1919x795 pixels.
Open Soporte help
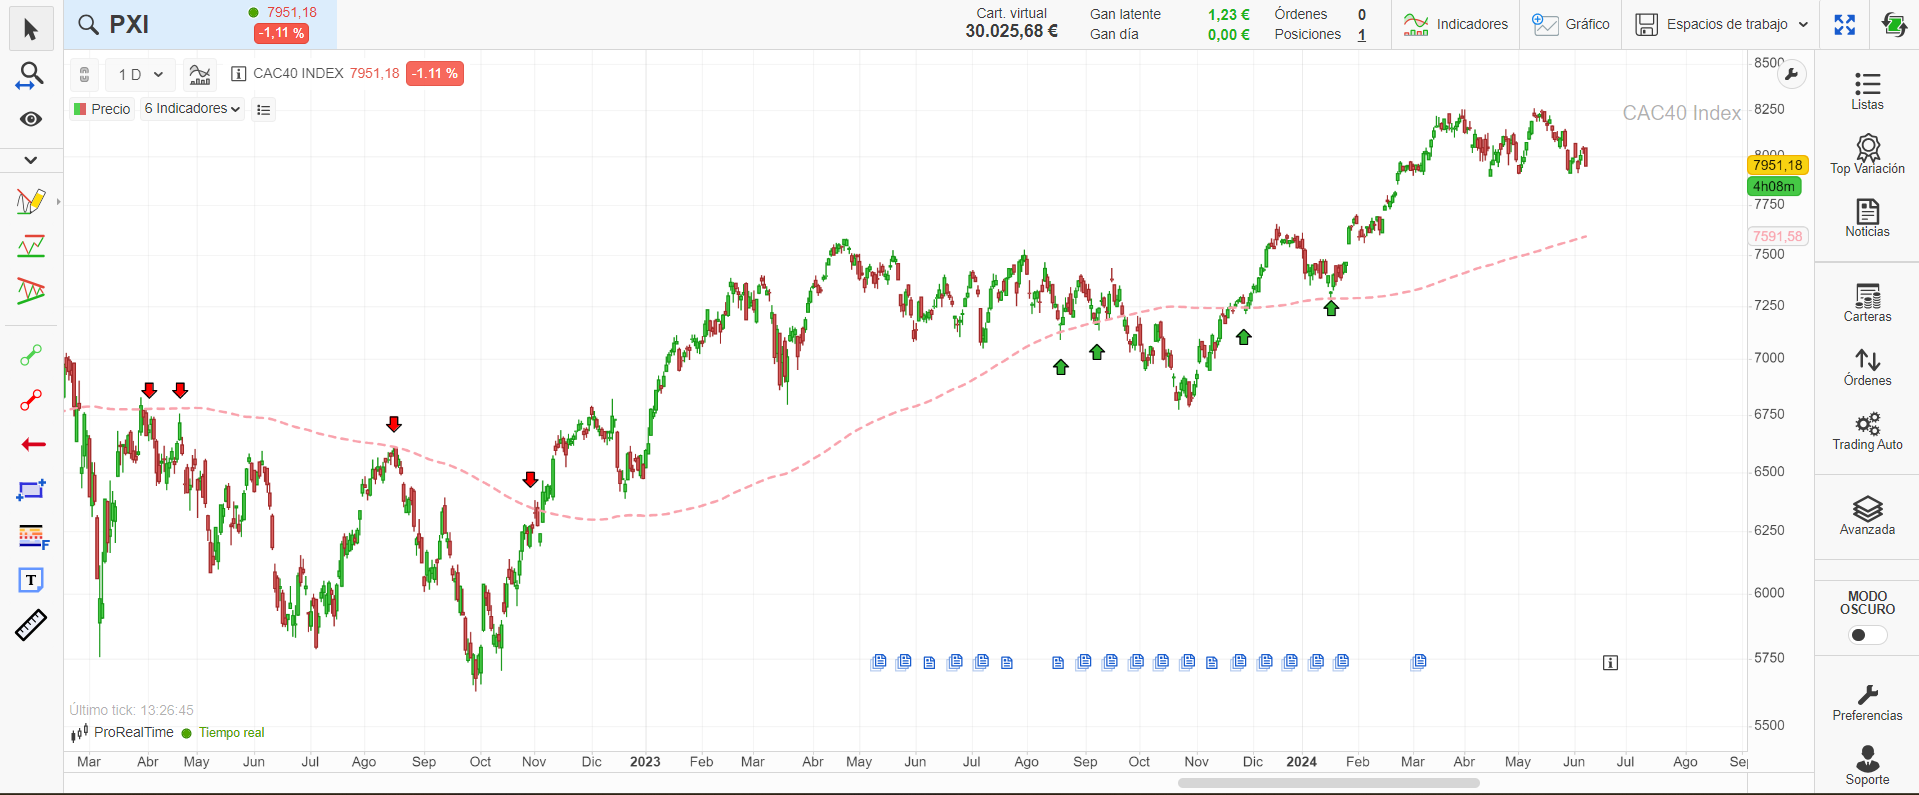pos(1867,766)
